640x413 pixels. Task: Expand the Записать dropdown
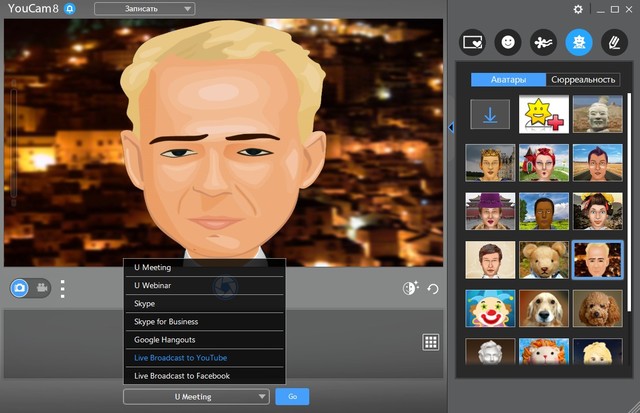coord(144,9)
